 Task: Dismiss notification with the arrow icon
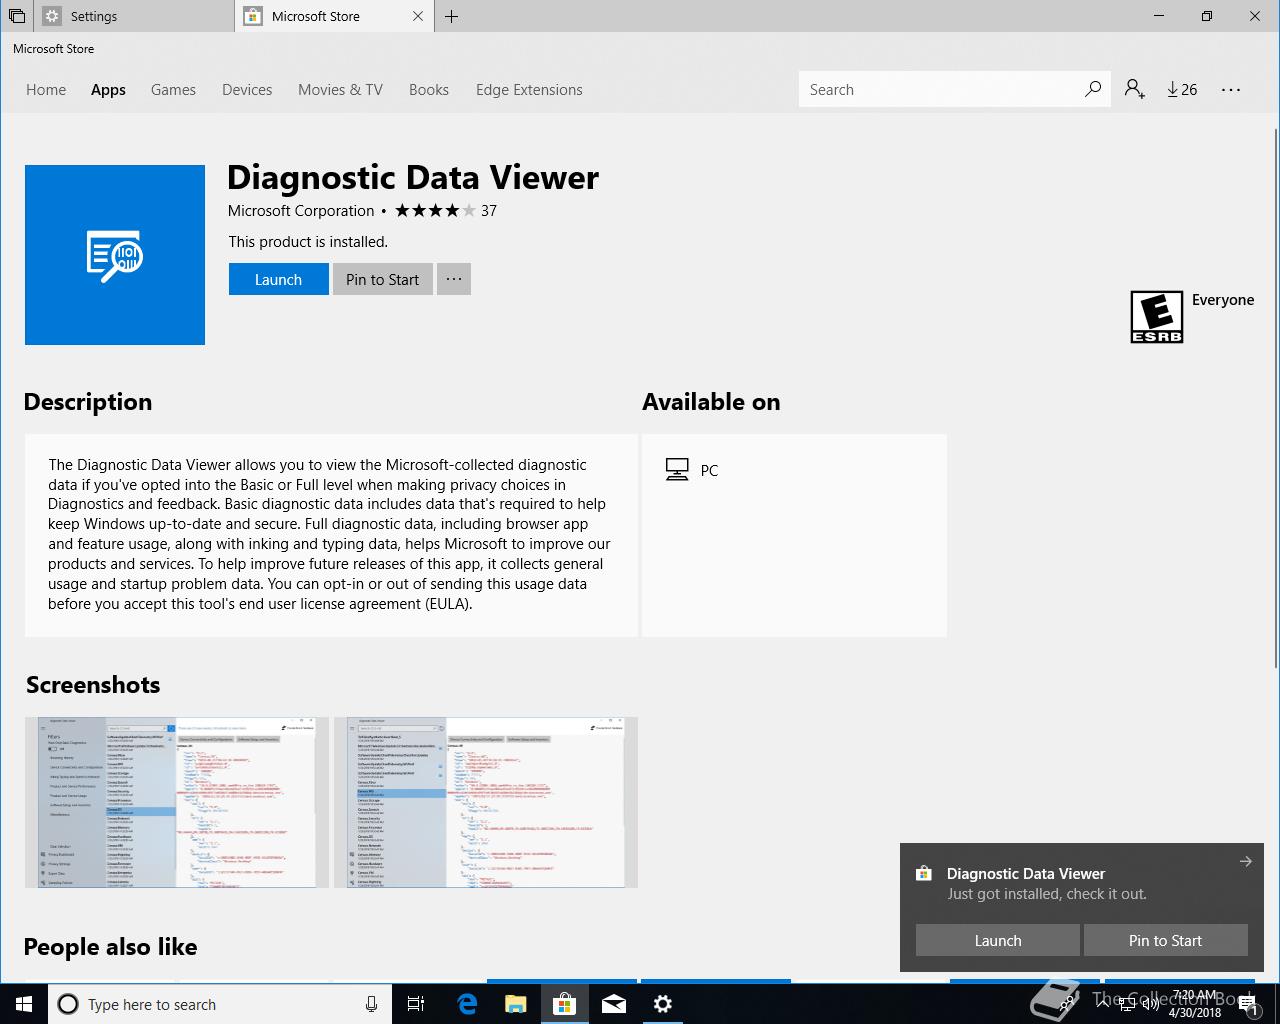tap(1245, 861)
